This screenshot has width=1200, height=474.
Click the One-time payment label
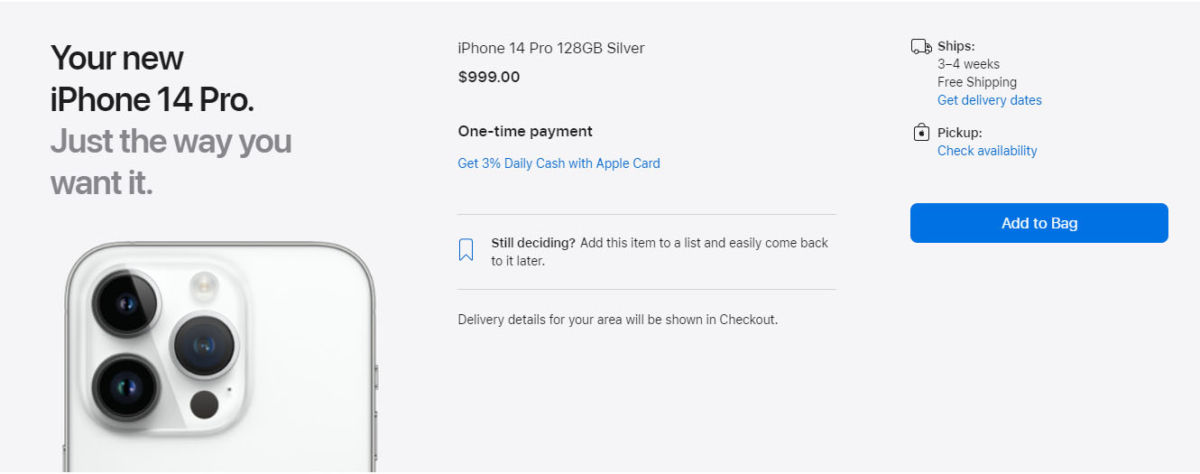525,131
